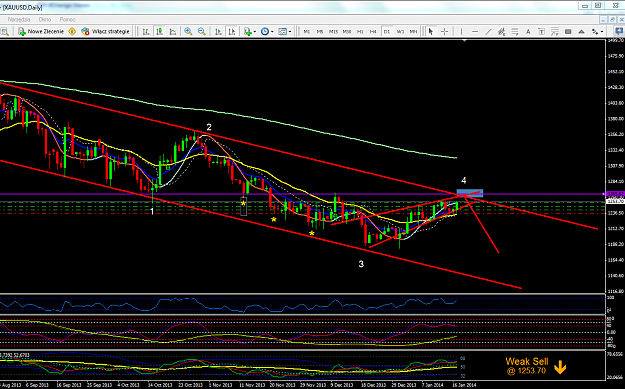Open the Narzędzia menu
Viewport: 625px width, 389px height.
19,19
